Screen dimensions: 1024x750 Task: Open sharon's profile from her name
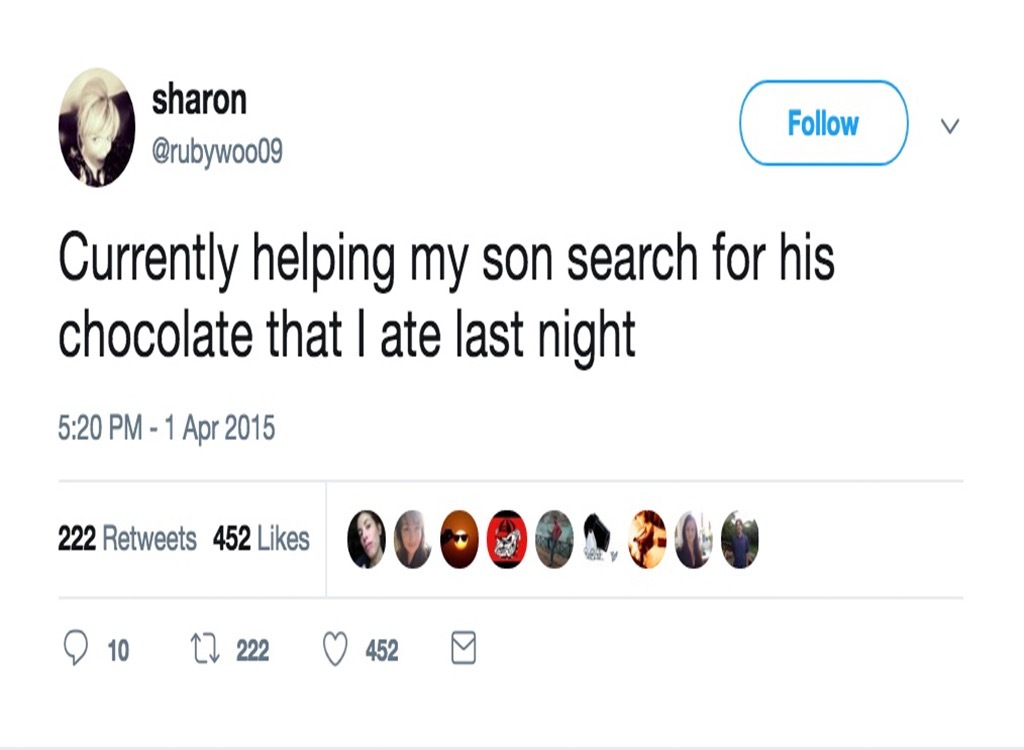[x=200, y=99]
